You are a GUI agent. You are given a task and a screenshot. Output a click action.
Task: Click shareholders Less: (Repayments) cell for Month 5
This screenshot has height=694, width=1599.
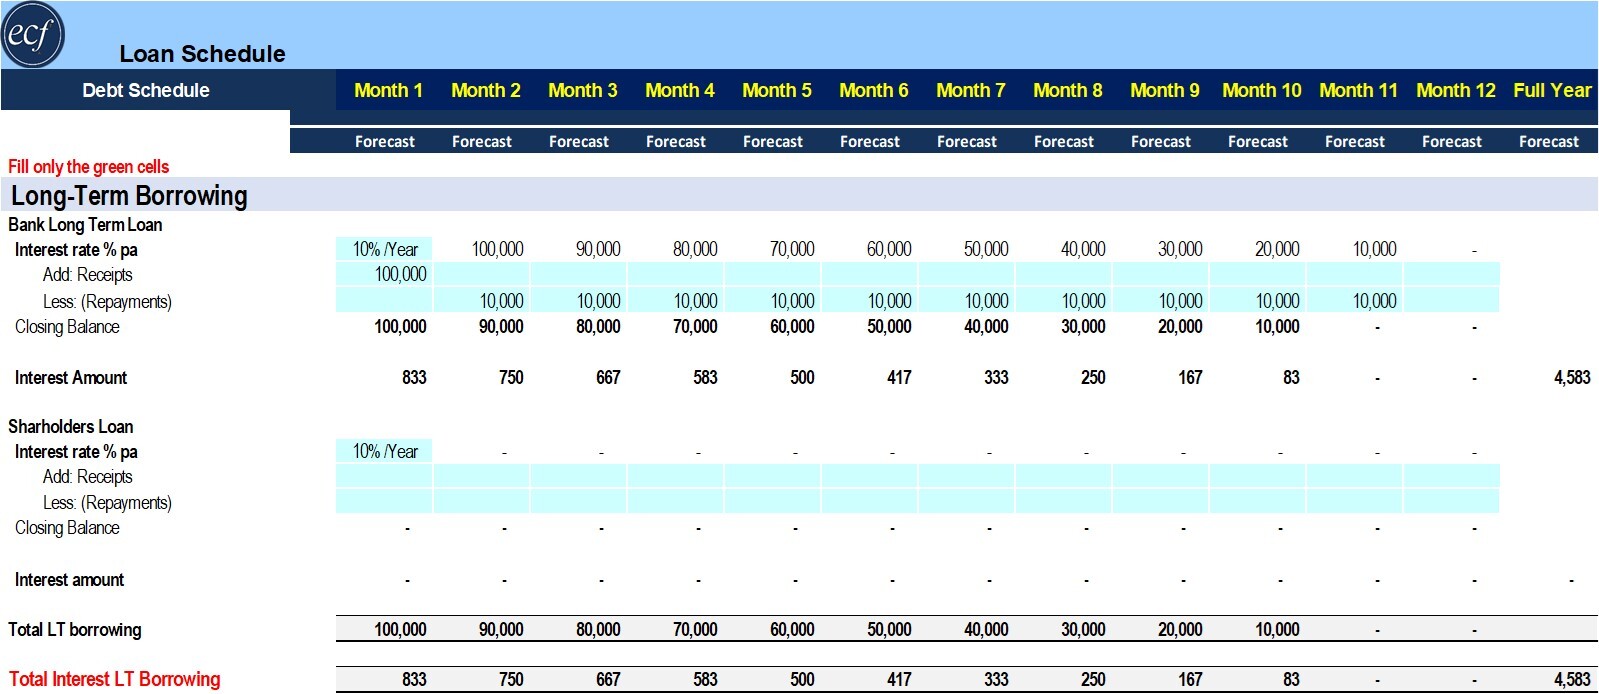click(772, 501)
